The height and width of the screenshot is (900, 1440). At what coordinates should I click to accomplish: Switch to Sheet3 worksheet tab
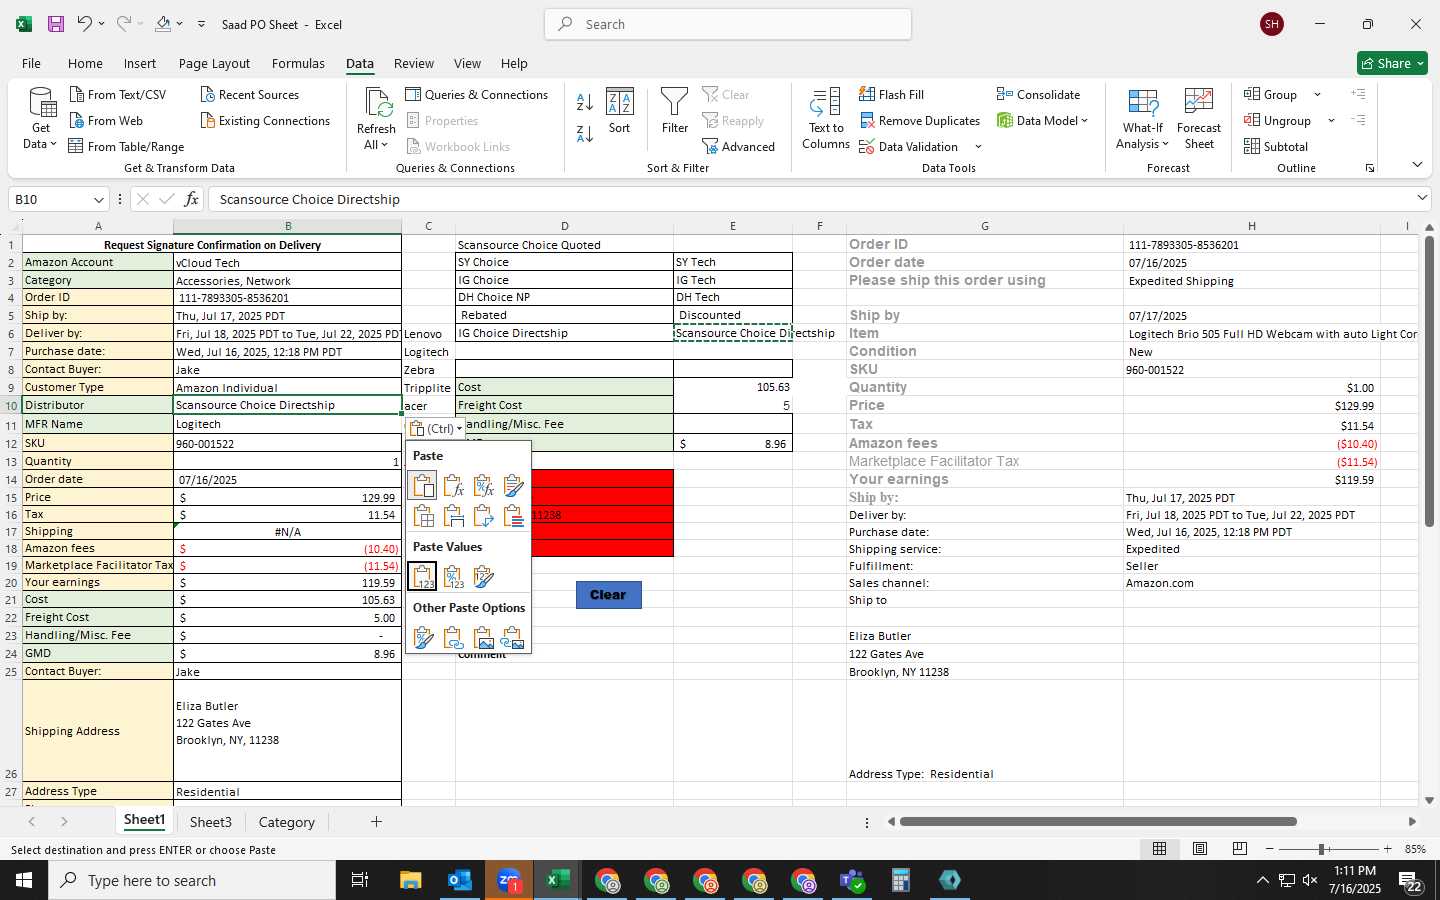pyautogui.click(x=211, y=822)
